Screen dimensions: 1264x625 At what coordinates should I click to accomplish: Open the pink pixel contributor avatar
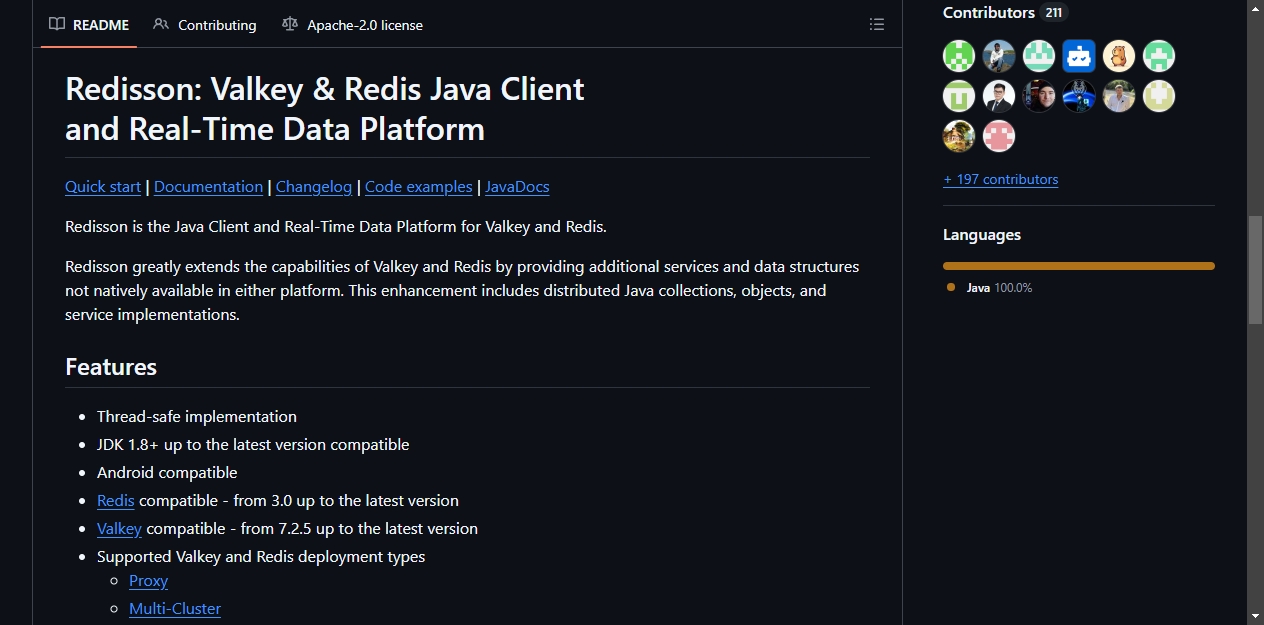(999, 136)
